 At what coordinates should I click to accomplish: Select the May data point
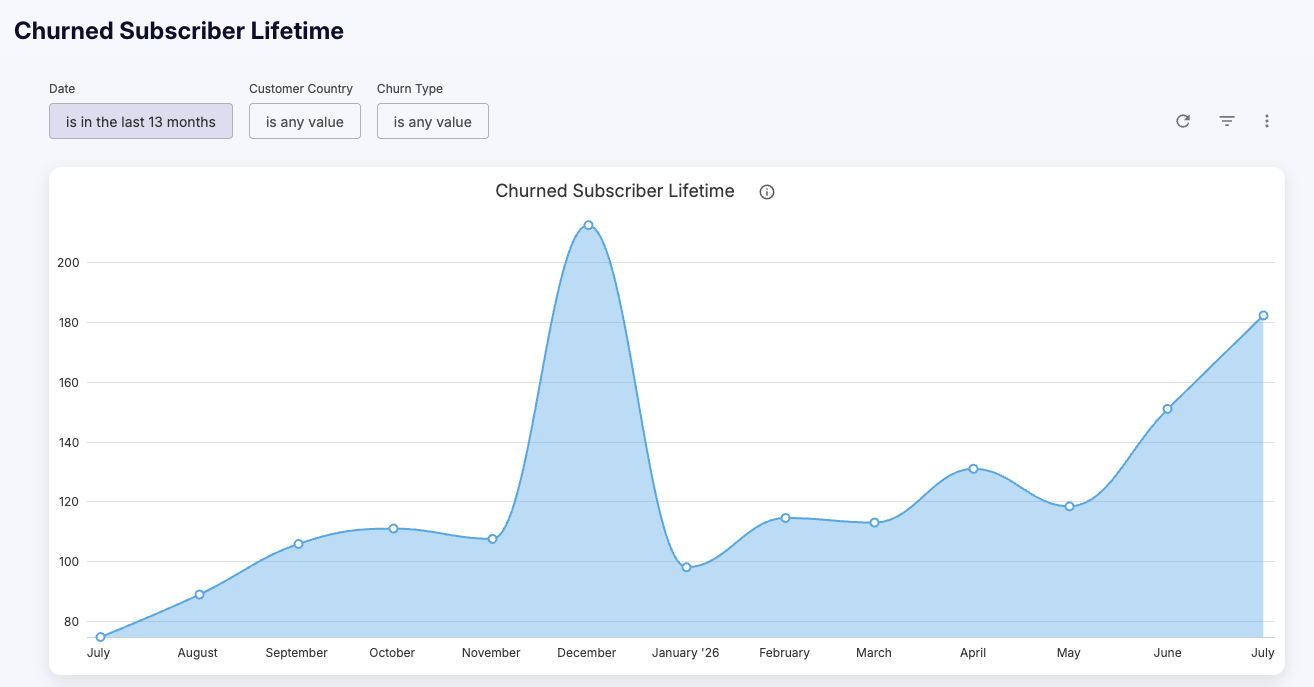pos(1069,506)
